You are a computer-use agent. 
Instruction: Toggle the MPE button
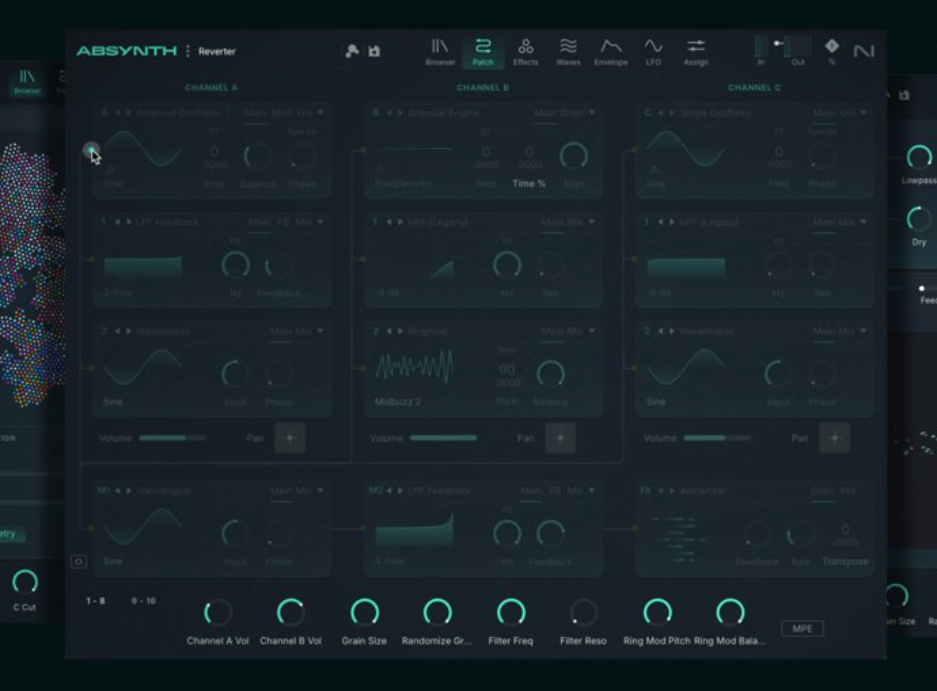[802, 629]
